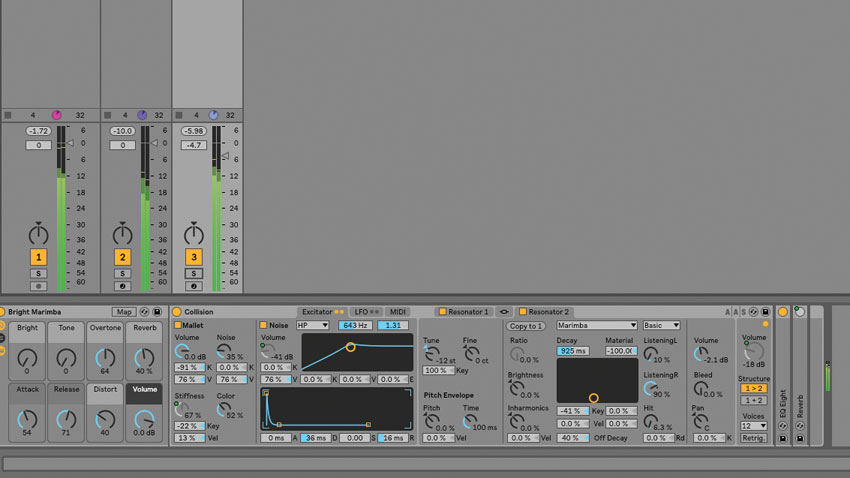Screen dimensions: 850x478
Task: Open the Marimba resonator type dropdown
Action: point(597,325)
